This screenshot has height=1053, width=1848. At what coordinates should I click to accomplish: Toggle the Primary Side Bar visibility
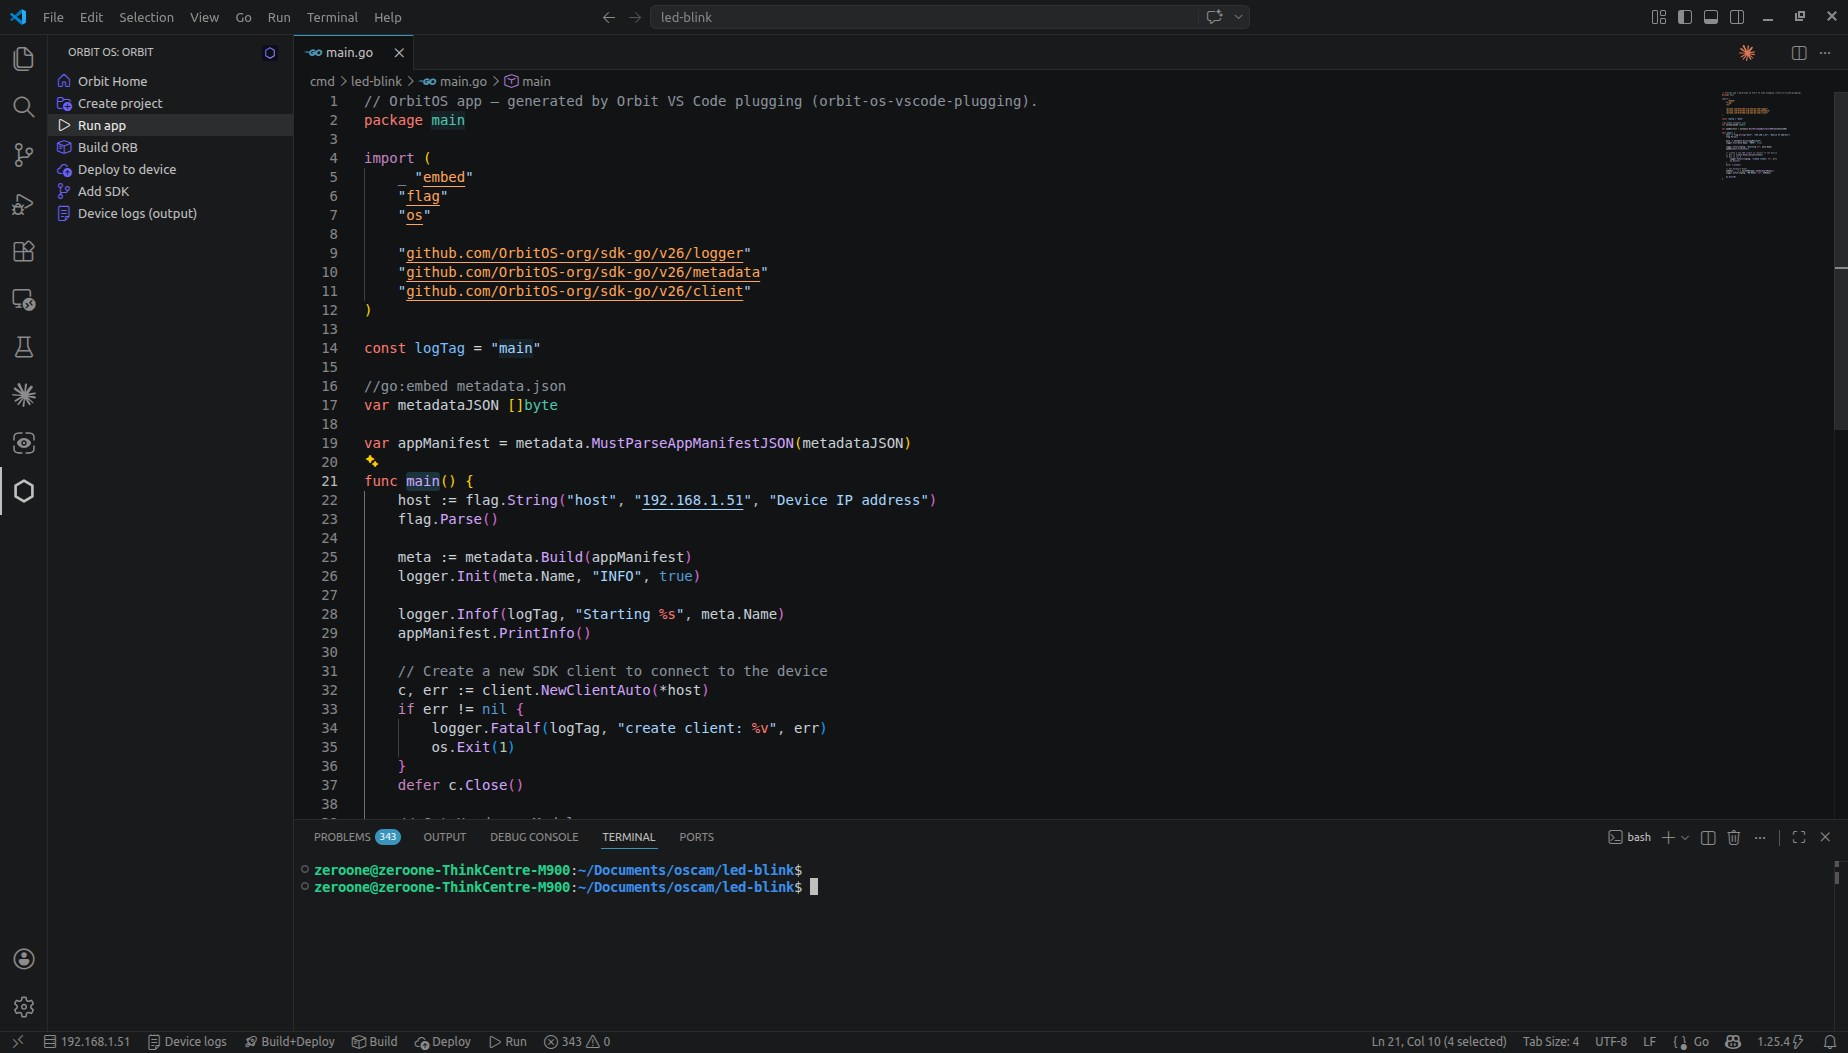pos(1685,17)
